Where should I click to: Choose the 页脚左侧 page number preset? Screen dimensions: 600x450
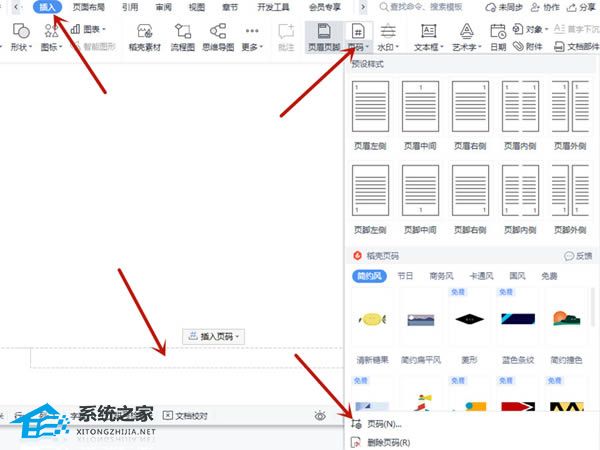click(370, 200)
